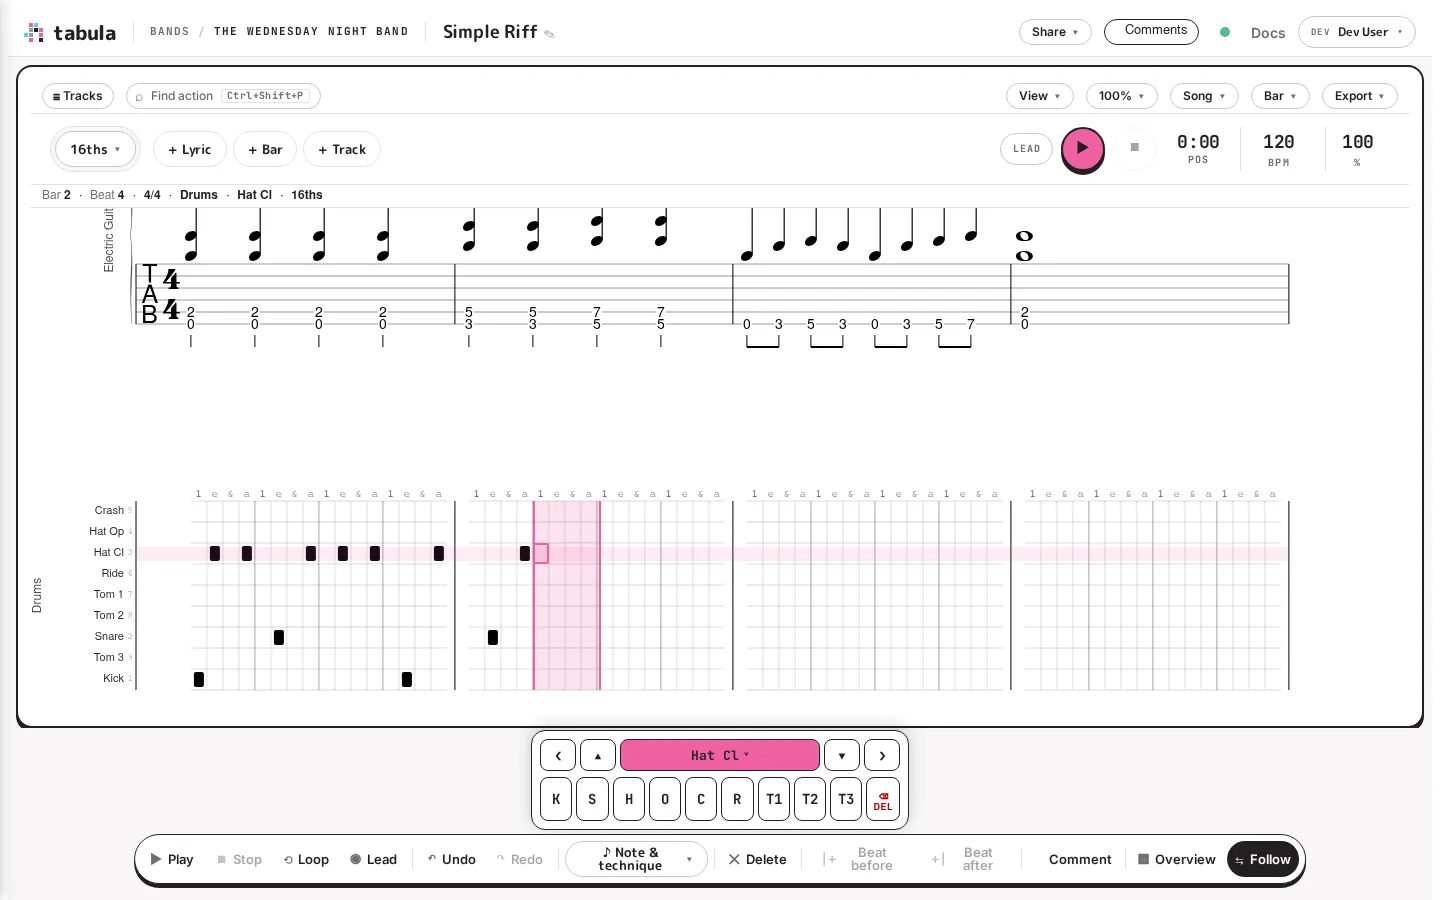Insert a Tom 2 hit with T2 key

point(810,799)
